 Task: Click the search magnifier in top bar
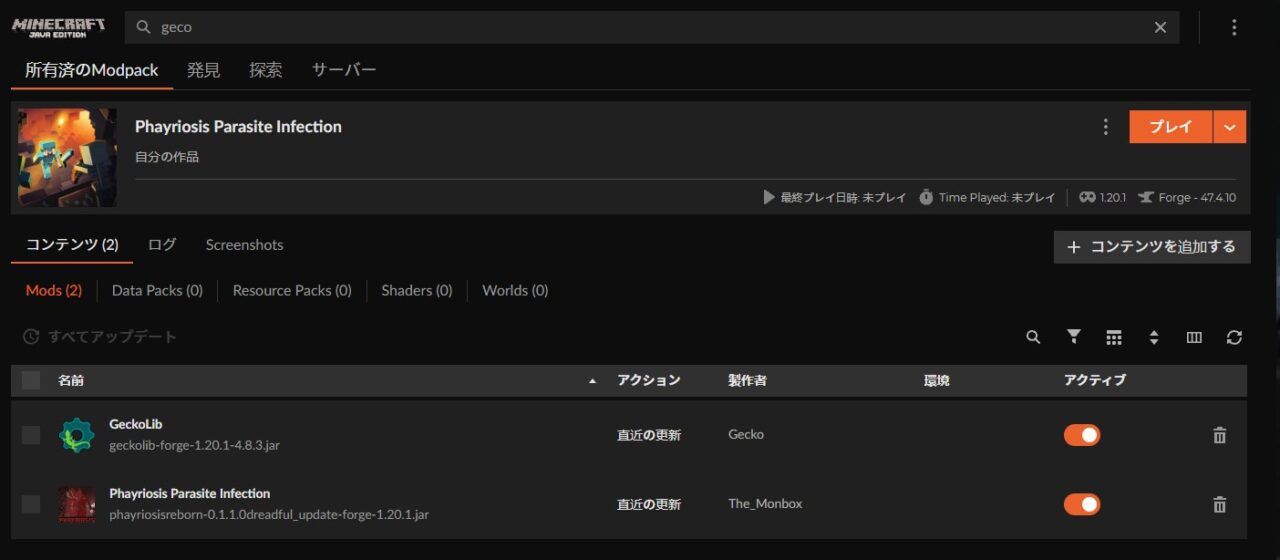(144, 27)
